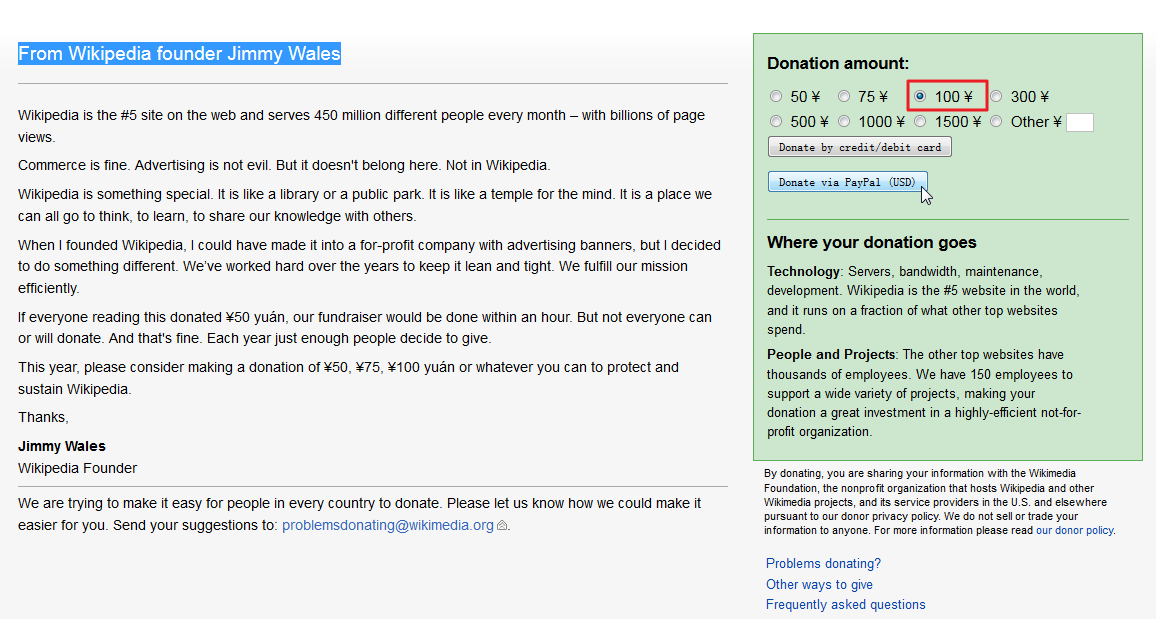
Task: Click the bold Jimmy Wales signature
Action: (x=62, y=447)
